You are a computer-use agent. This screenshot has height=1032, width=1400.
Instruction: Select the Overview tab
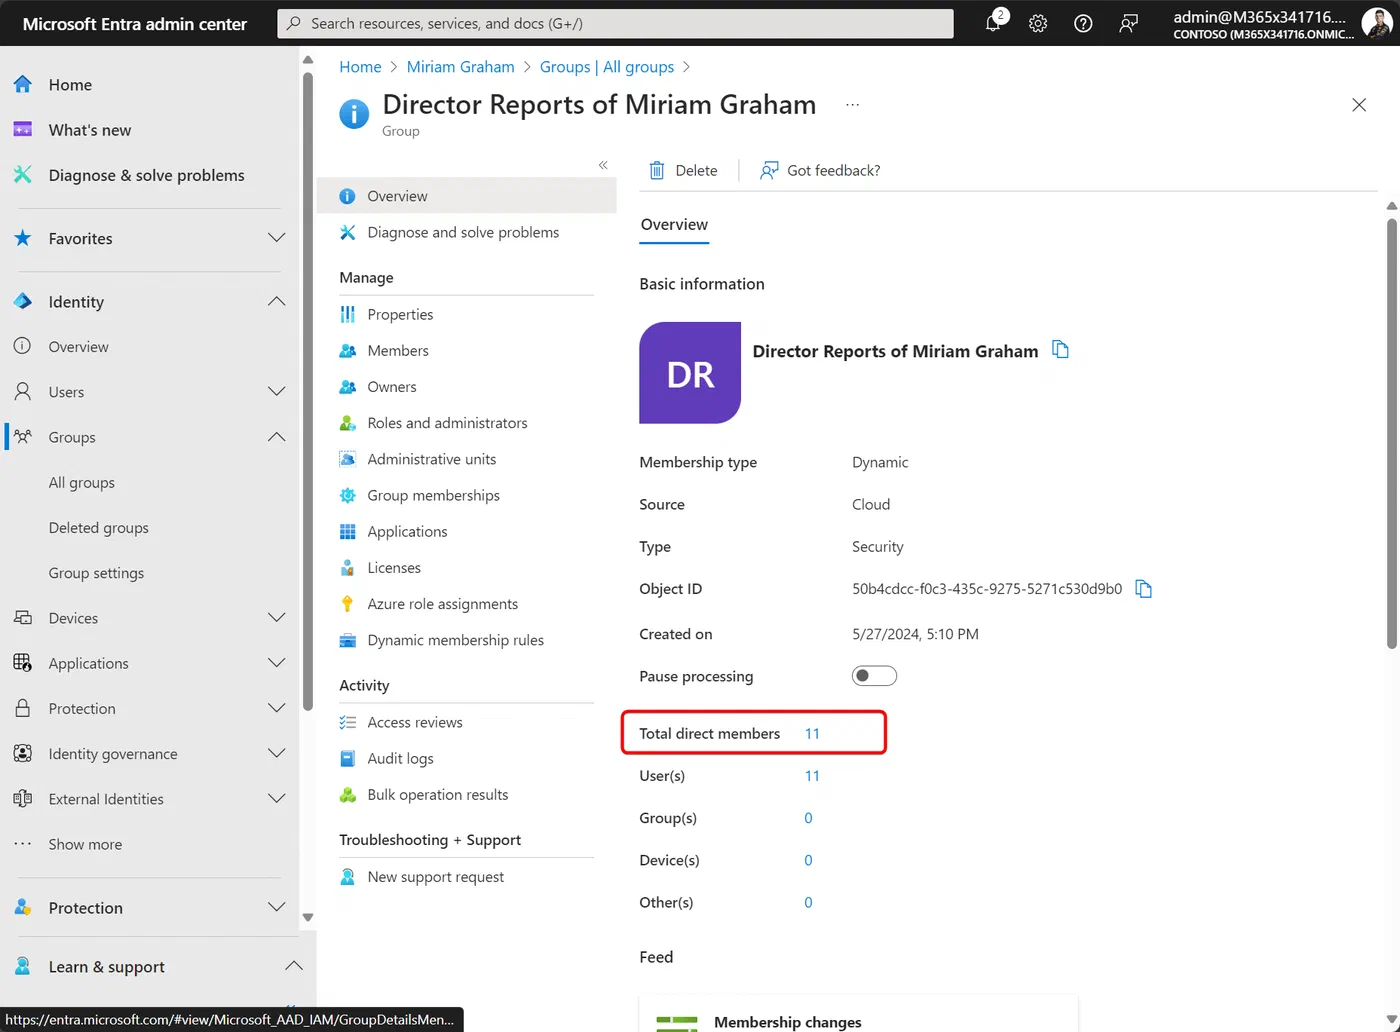tap(674, 225)
